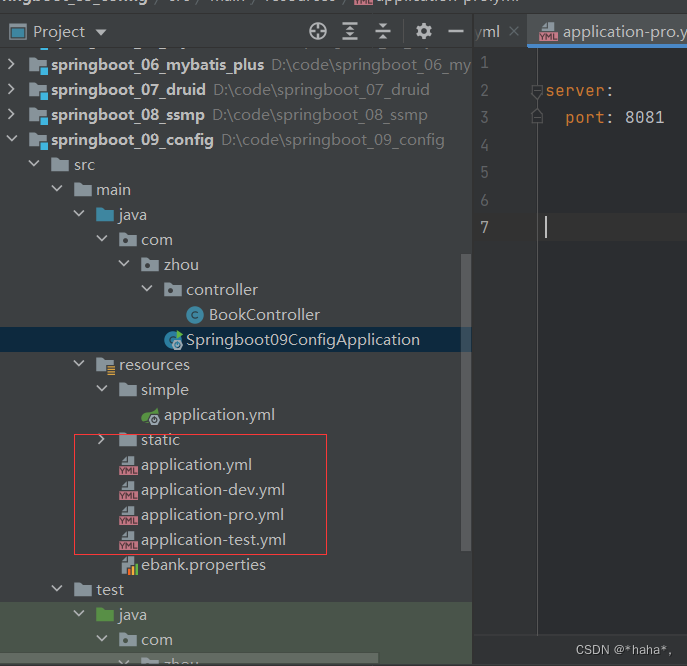The height and width of the screenshot is (666, 687).
Task: Collapse the java folder under test
Action: pos(79,614)
